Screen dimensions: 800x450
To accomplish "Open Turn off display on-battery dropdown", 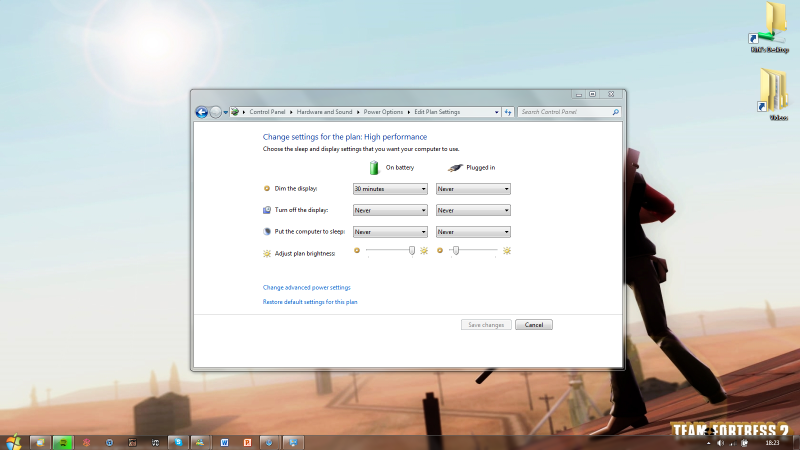I will 390,210.
